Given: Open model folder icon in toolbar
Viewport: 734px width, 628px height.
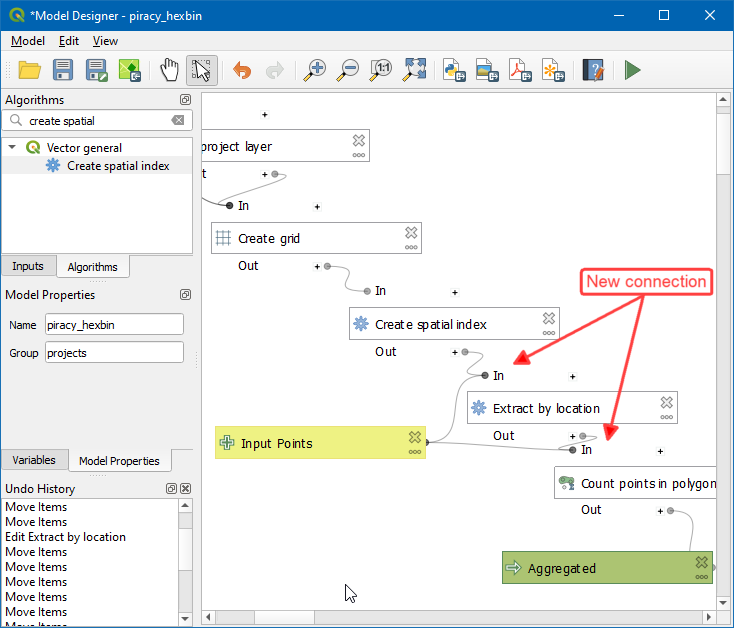Looking at the screenshot, I should pos(29,70).
